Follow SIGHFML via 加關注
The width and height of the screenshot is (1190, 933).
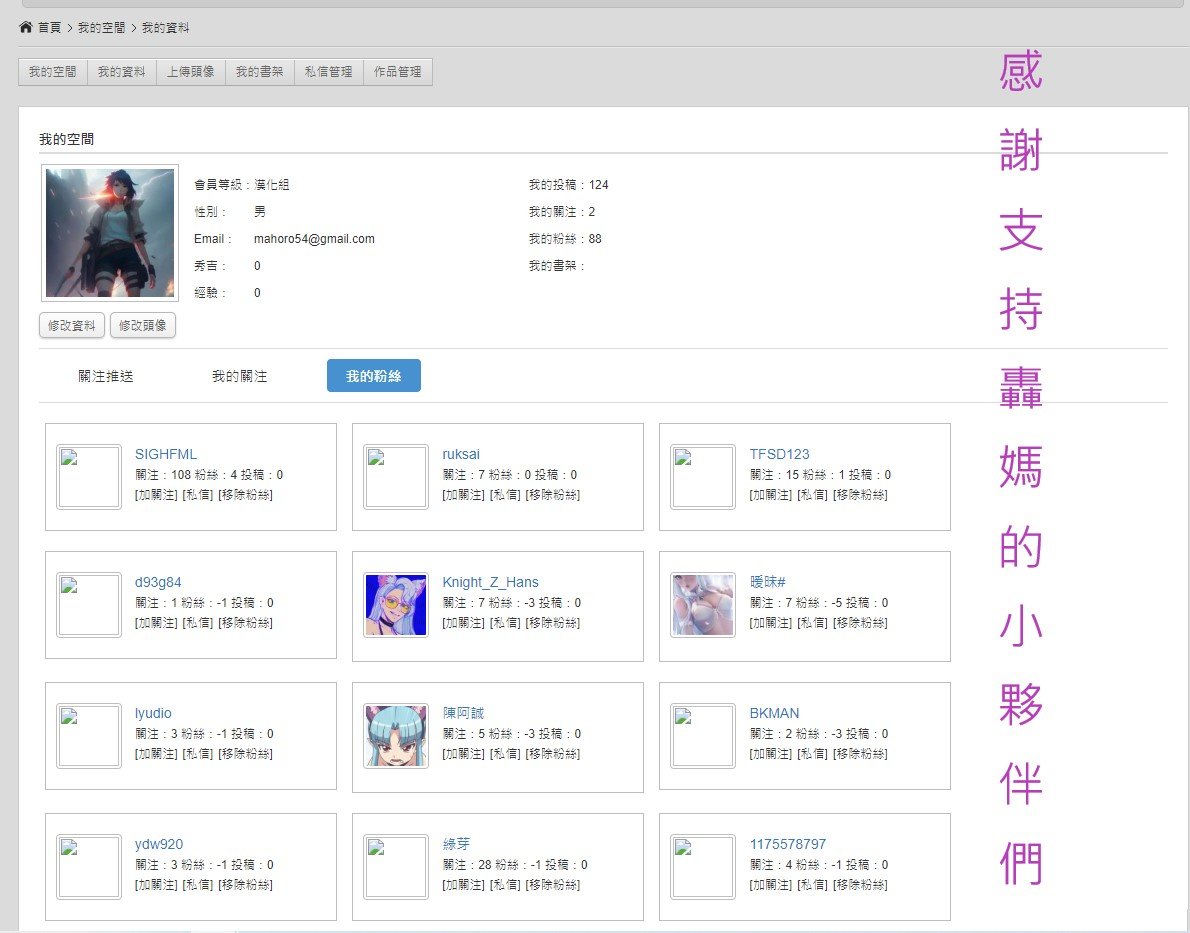156,495
